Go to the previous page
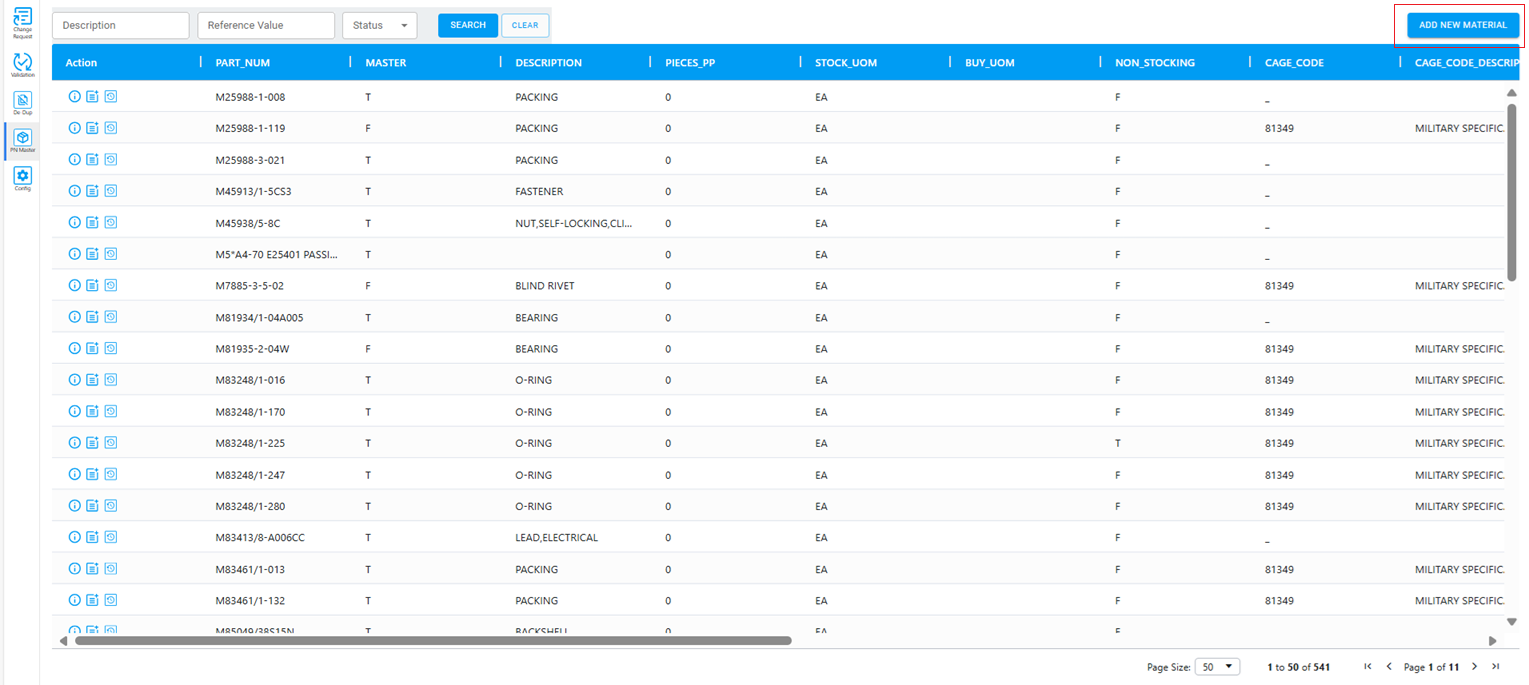 pyautogui.click(x=1388, y=667)
